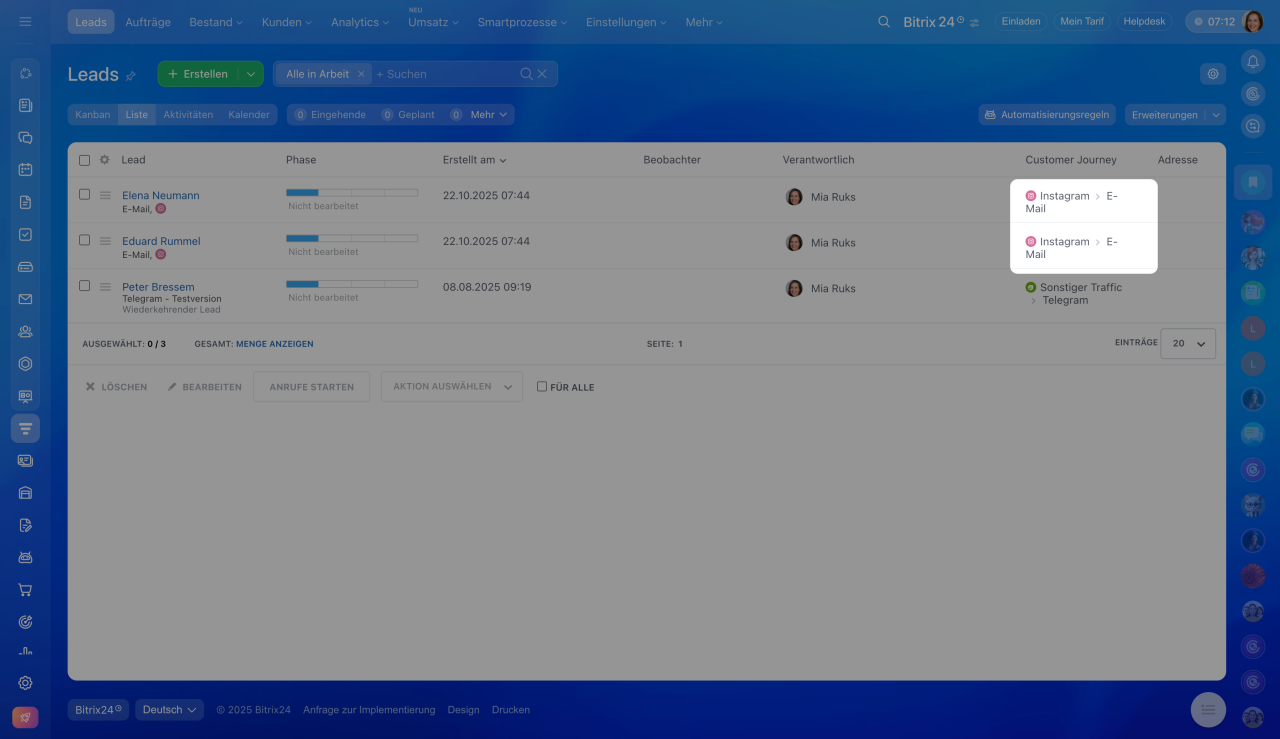Switch to the Aktivitäten view tab
Viewport: 1280px width, 739px height.
point(188,115)
